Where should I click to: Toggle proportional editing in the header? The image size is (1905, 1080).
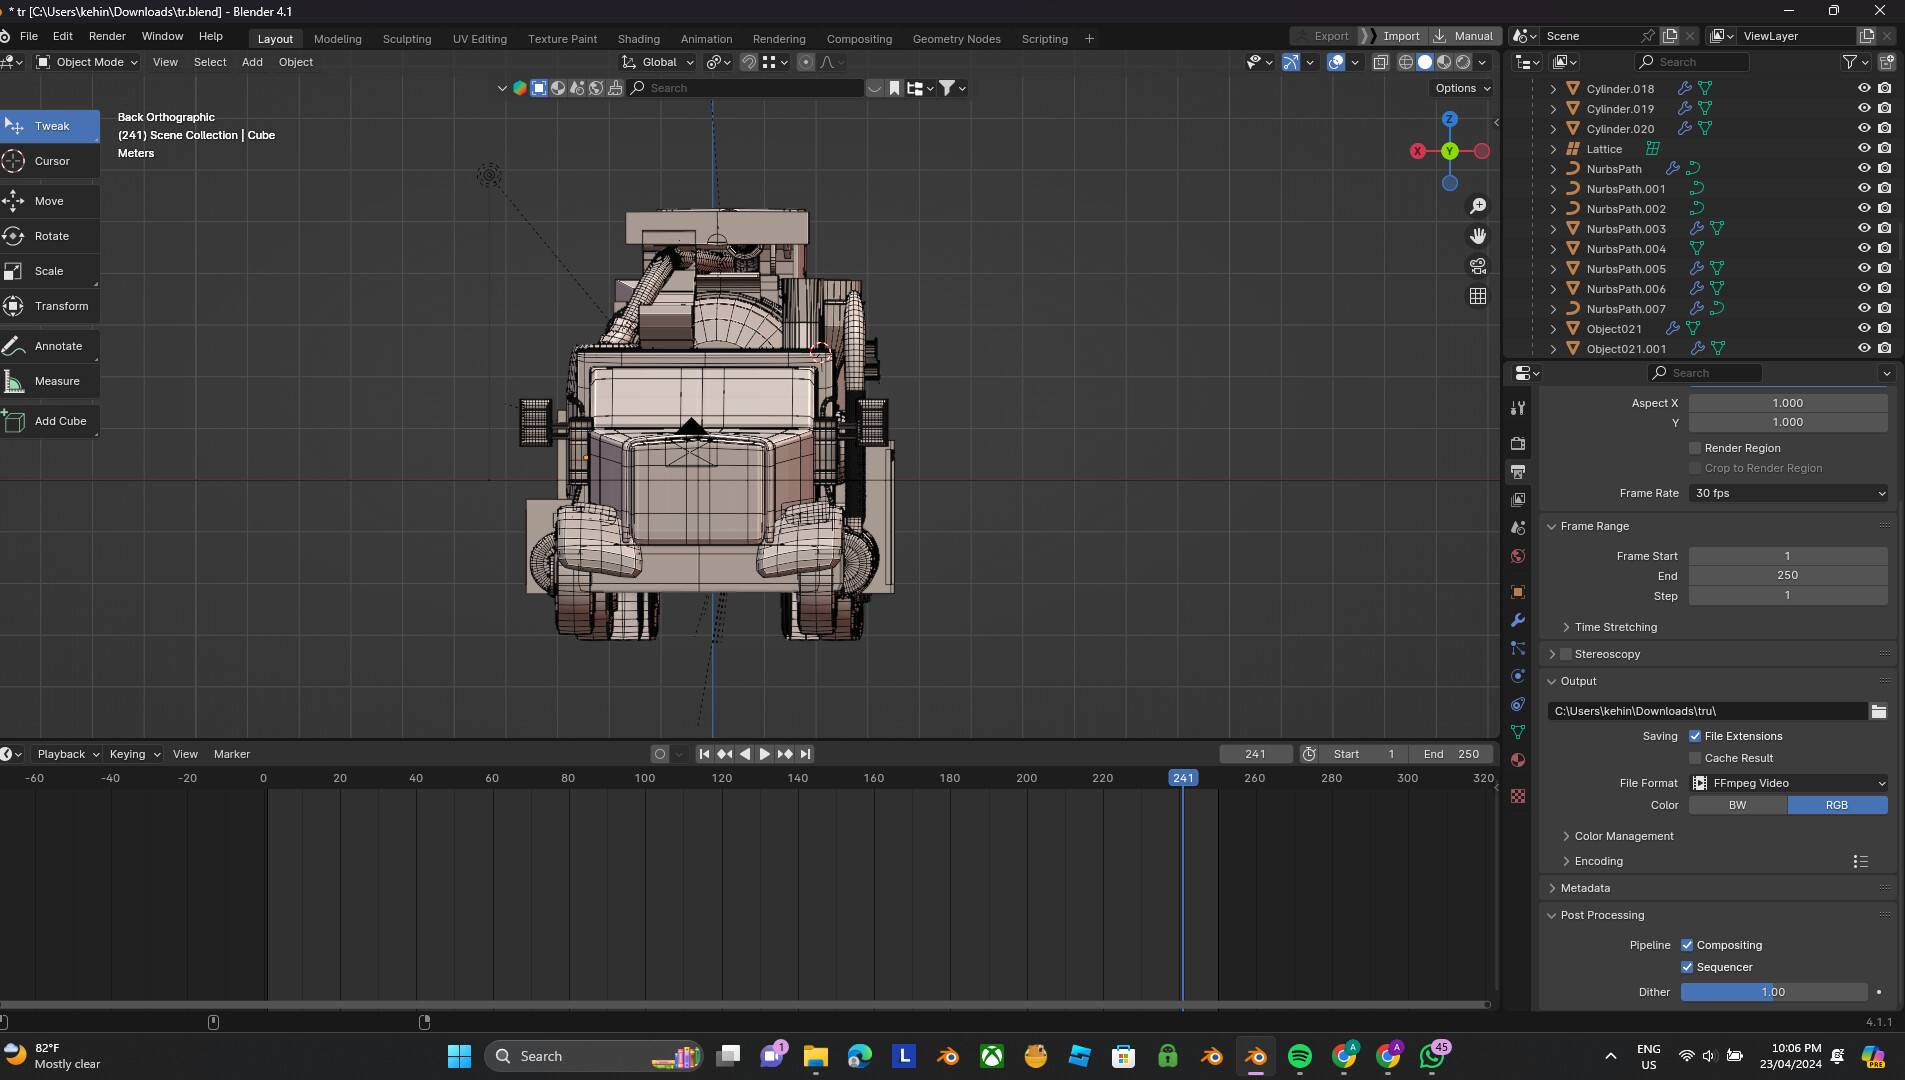[x=806, y=62]
